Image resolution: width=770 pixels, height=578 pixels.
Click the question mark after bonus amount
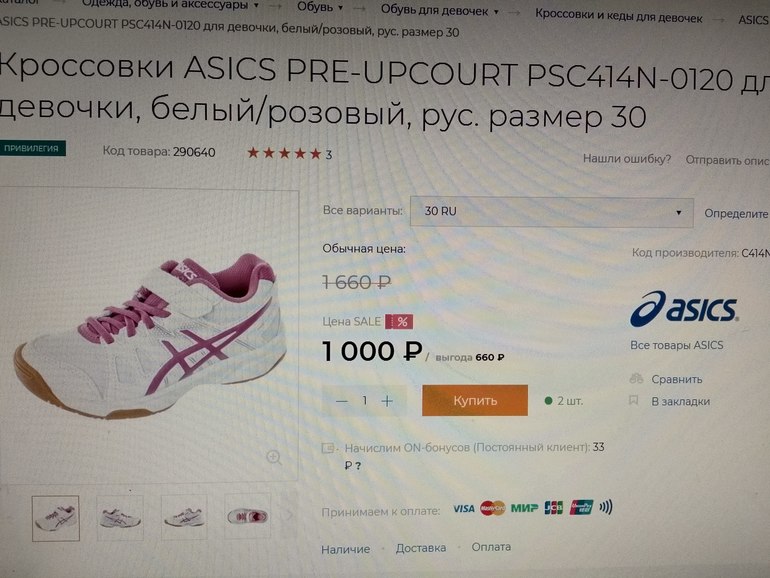pos(358,466)
